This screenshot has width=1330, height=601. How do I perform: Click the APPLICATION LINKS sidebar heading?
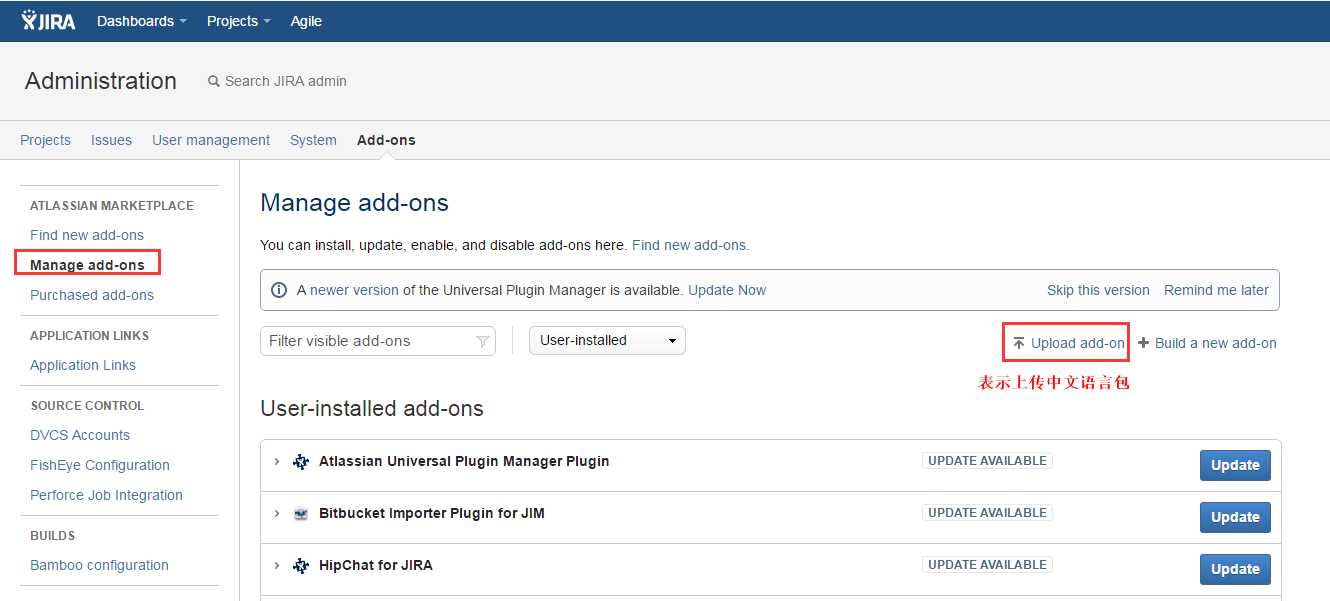pyautogui.click(x=89, y=335)
